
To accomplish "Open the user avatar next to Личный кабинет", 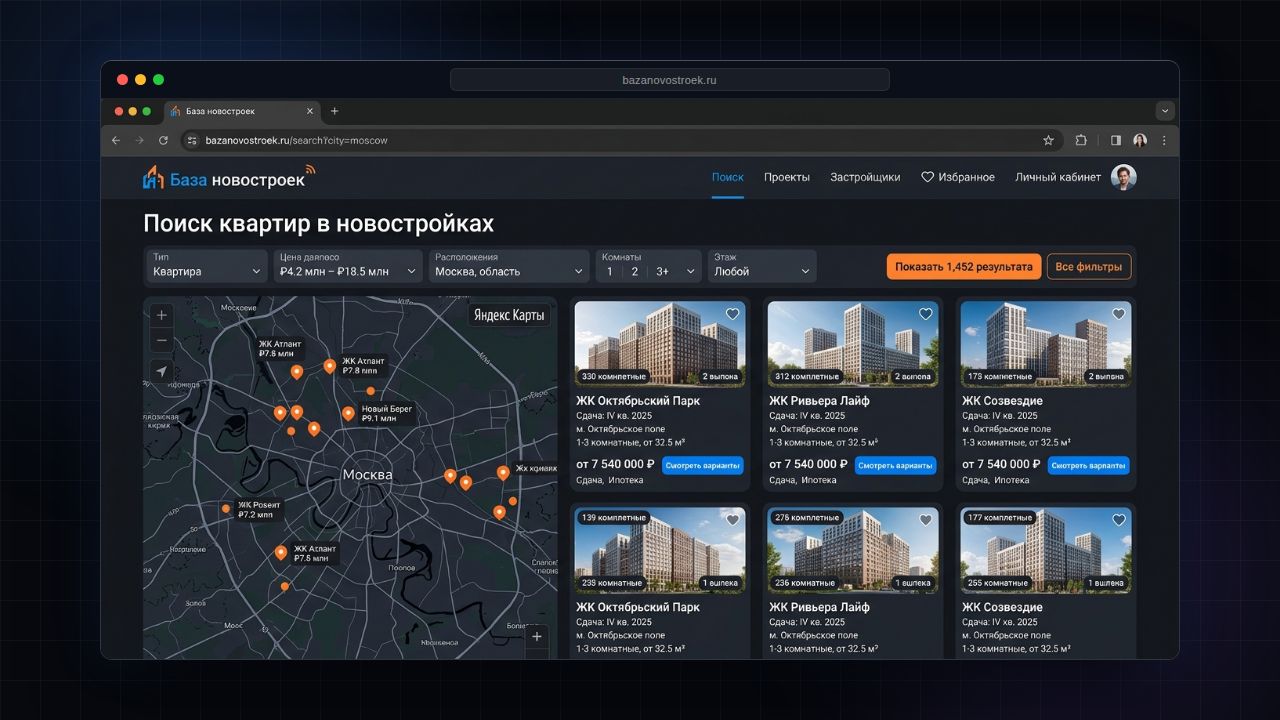I will coord(1124,177).
